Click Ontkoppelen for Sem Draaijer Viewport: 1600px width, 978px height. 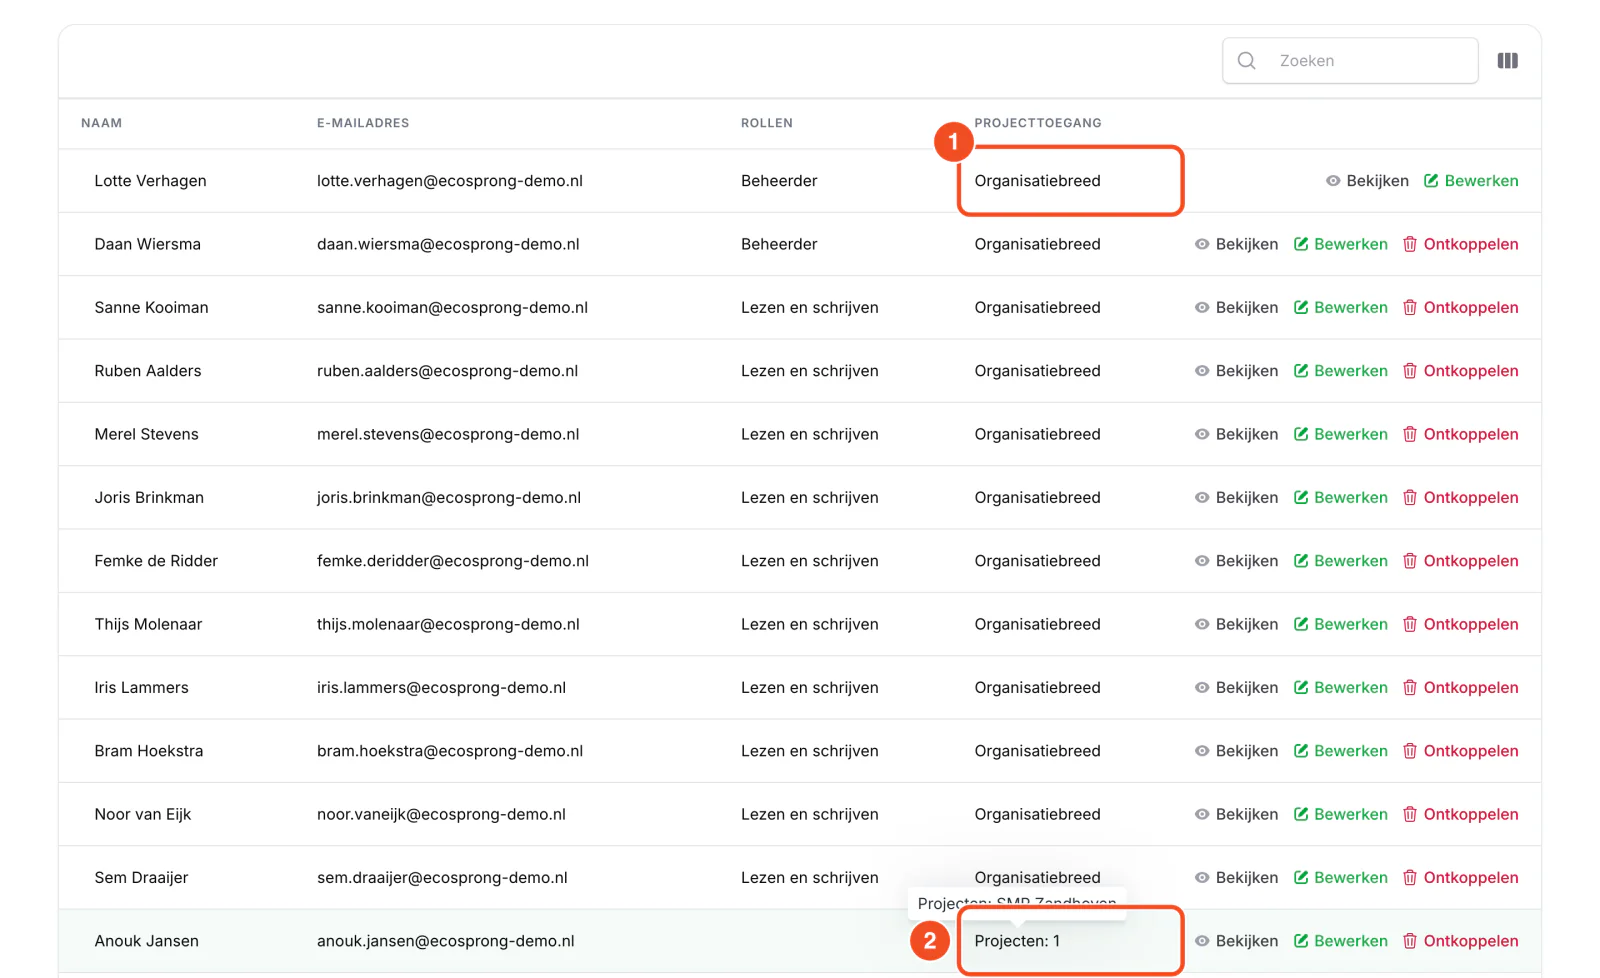[1460, 878]
